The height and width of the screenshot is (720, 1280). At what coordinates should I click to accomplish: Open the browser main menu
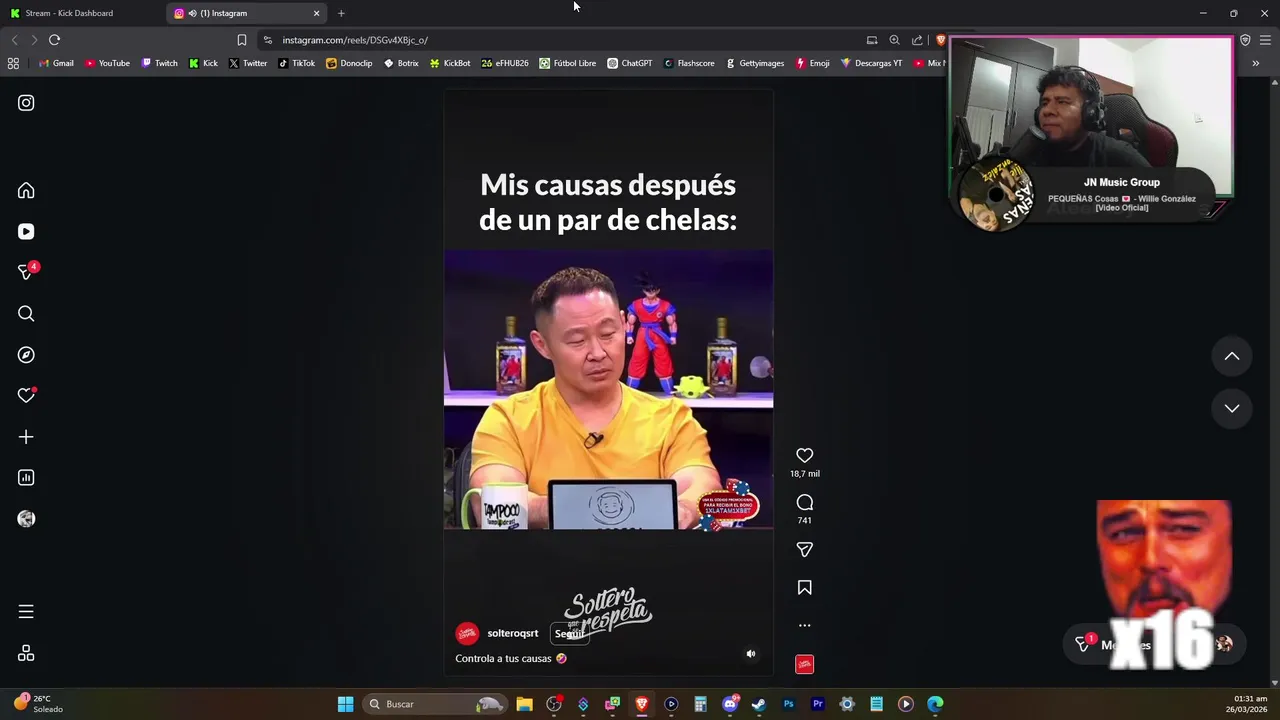pyautogui.click(x=1266, y=40)
